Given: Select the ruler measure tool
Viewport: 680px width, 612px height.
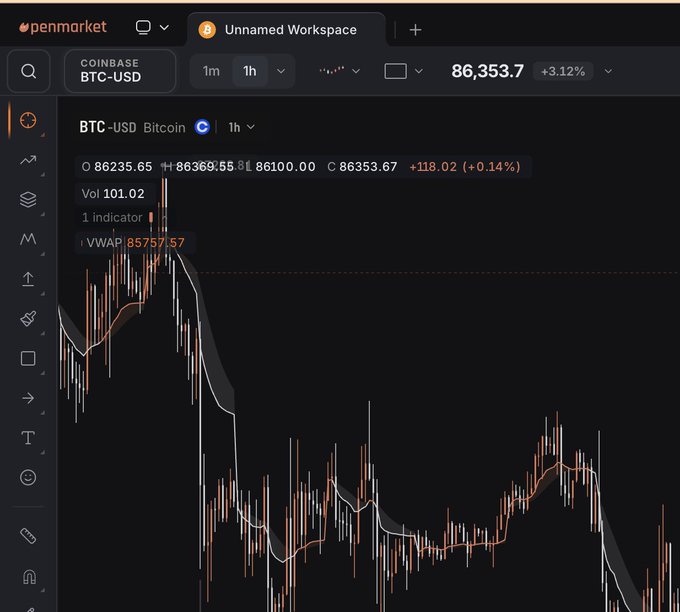Looking at the screenshot, I should [28, 536].
